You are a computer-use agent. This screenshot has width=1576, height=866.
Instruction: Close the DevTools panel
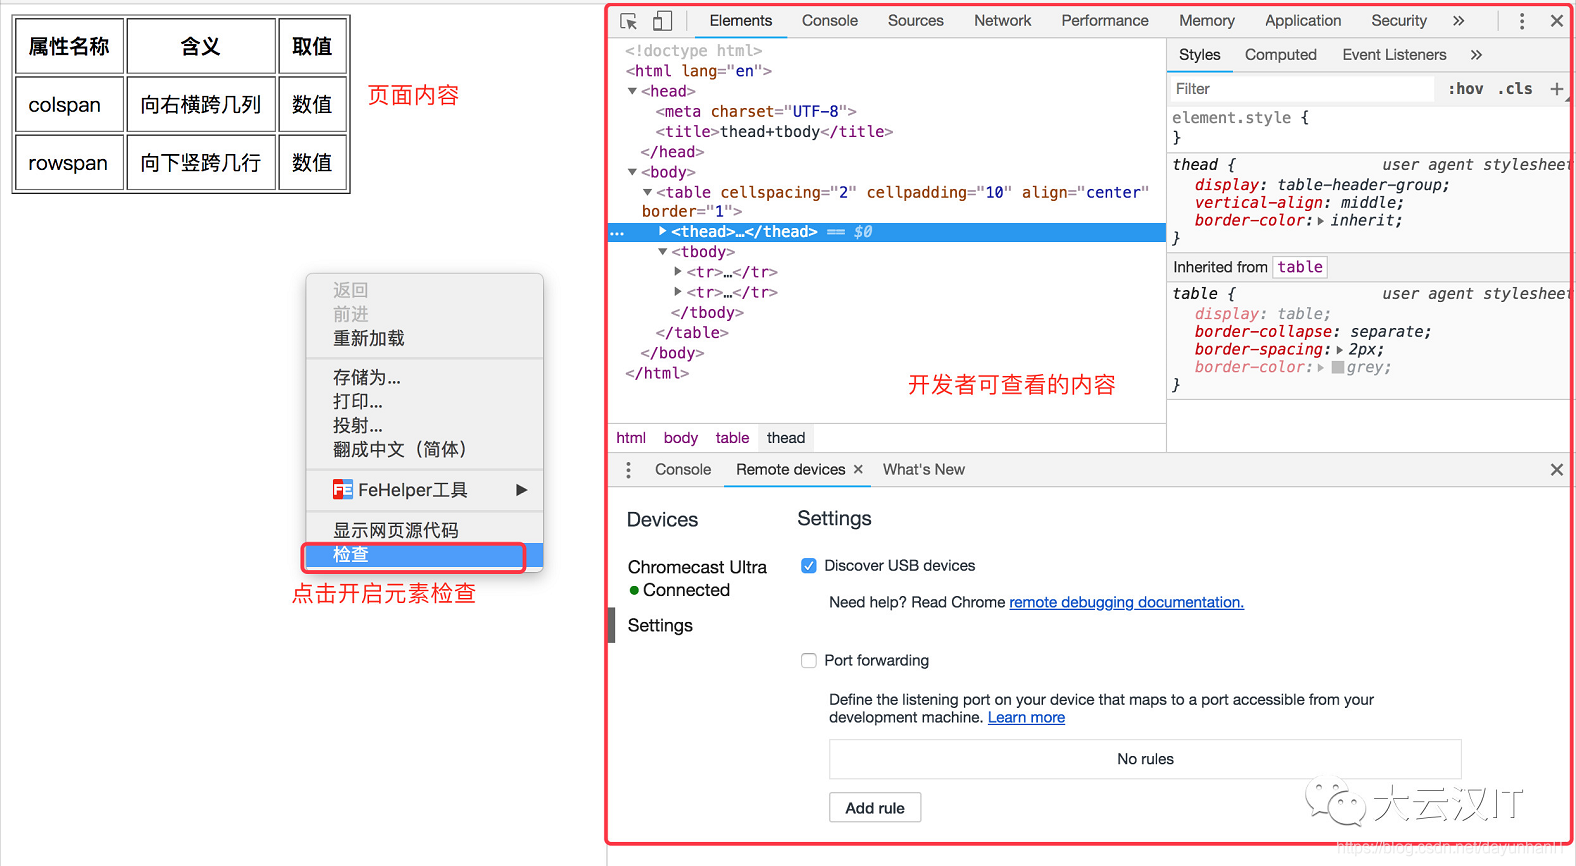tap(1557, 21)
